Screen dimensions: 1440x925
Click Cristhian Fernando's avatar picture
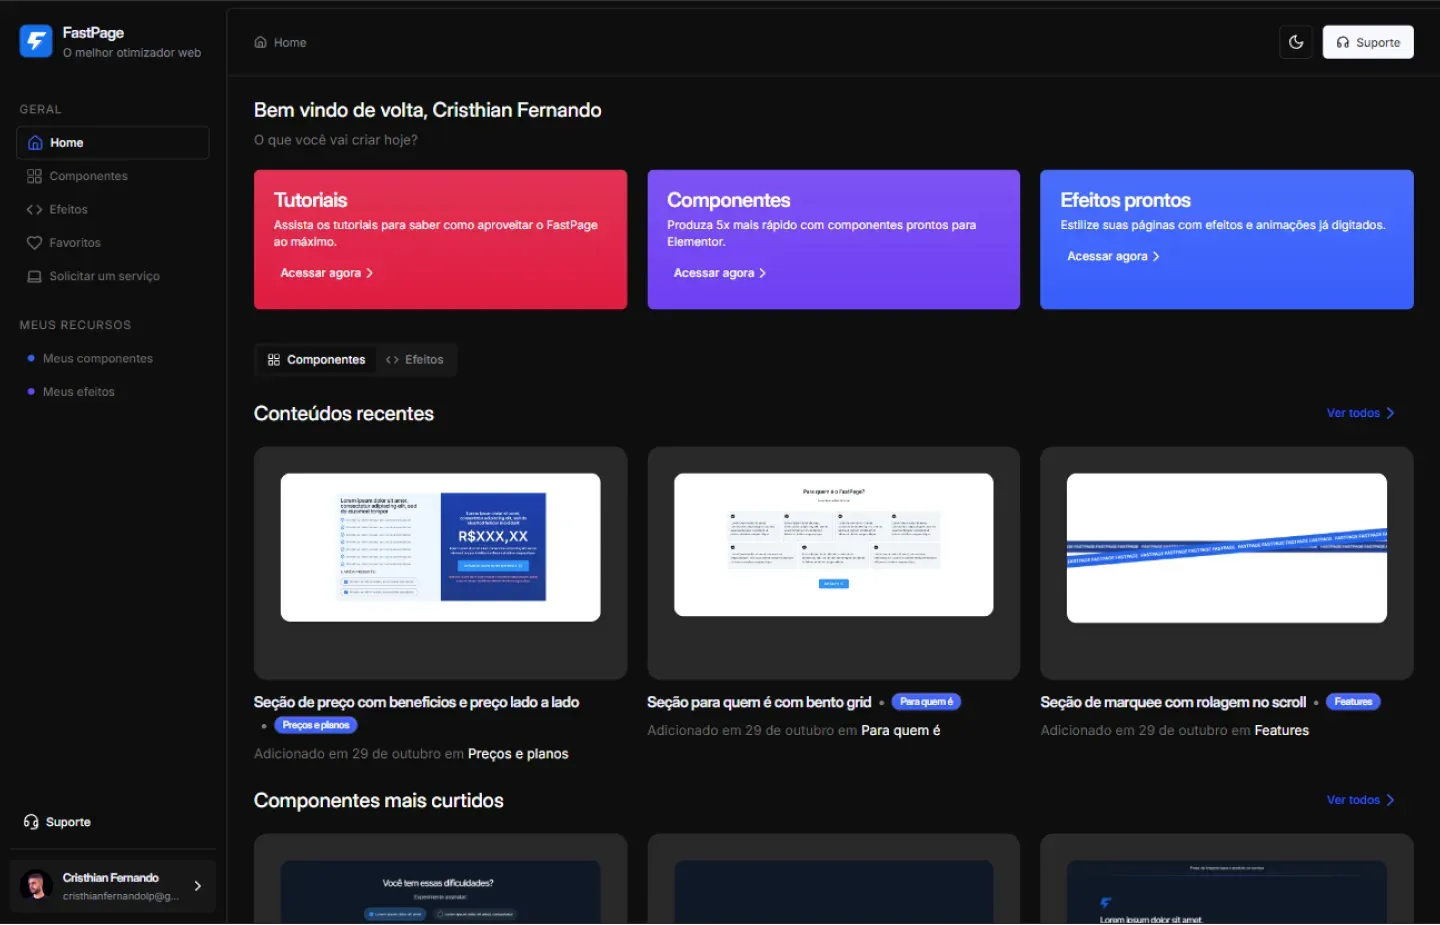(x=37, y=886)
